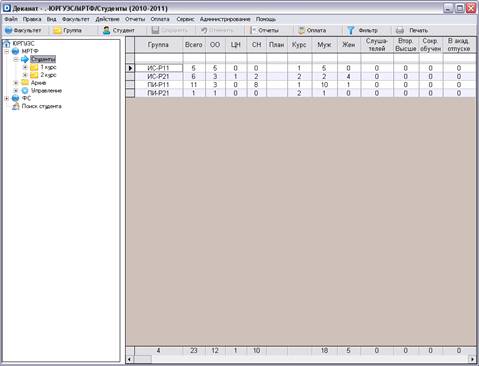Click the Группа folder toolbar icon

click(57, 30)
